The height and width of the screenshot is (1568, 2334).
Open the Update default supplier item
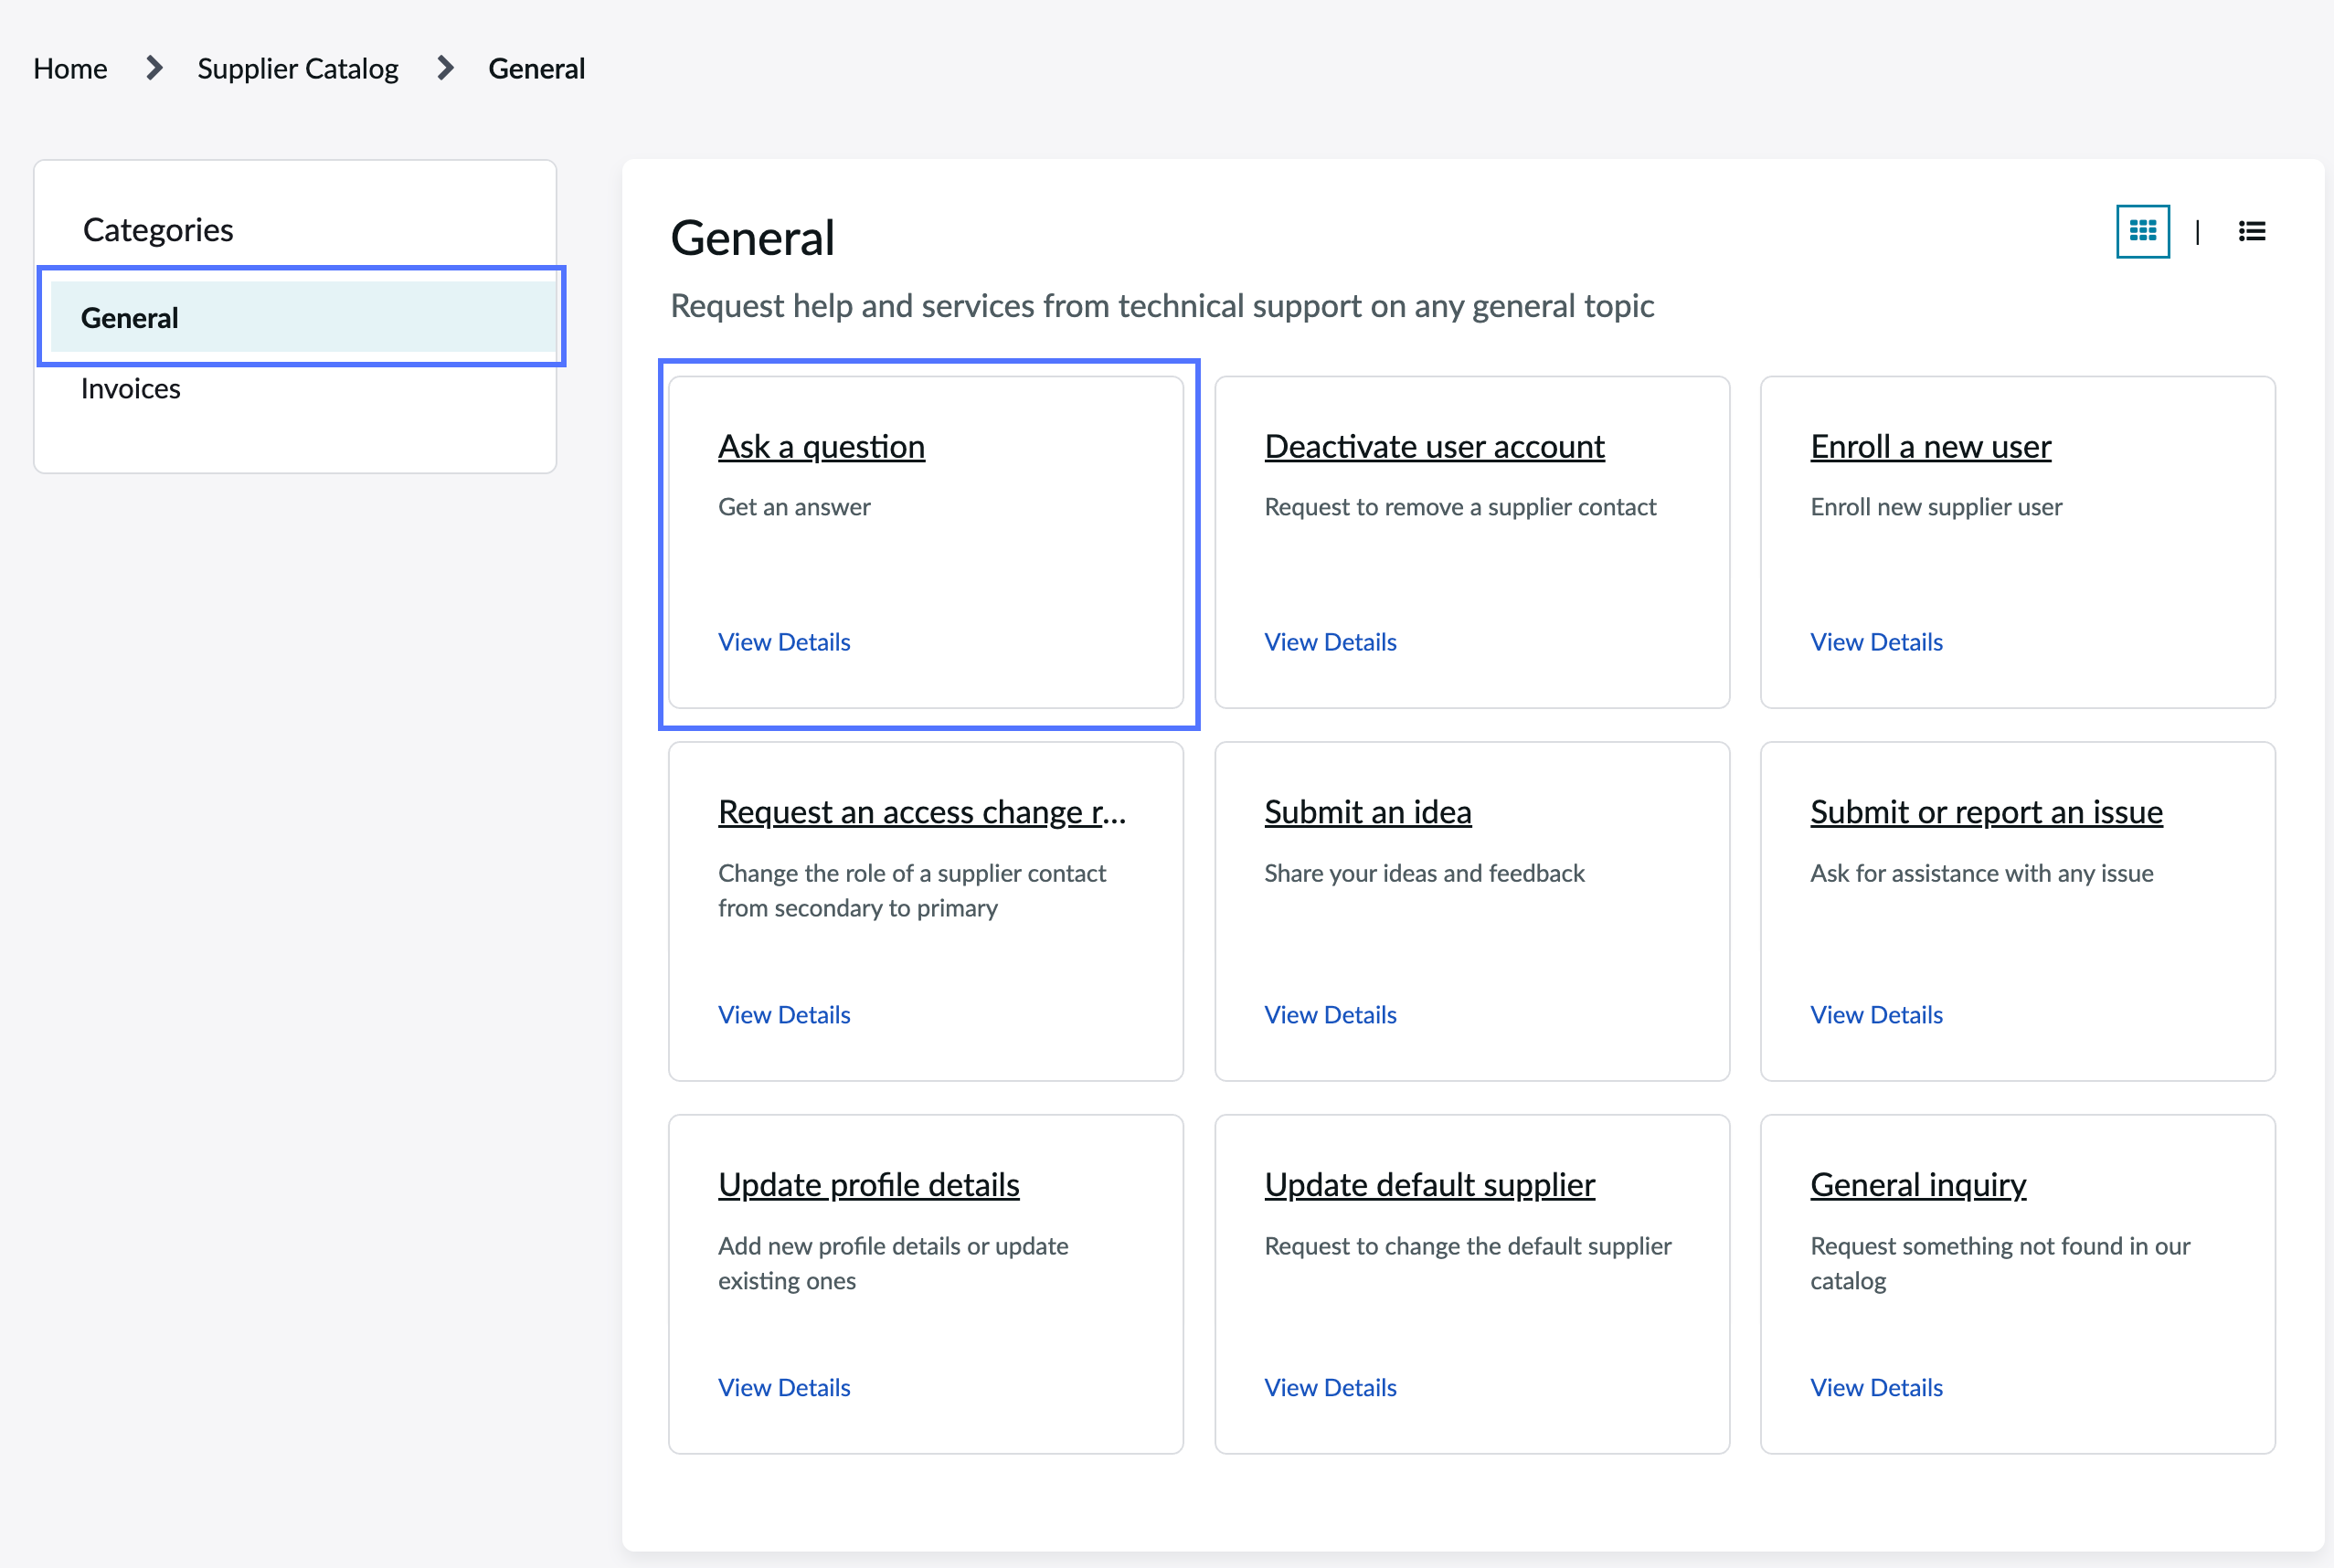[1429, 1185]
